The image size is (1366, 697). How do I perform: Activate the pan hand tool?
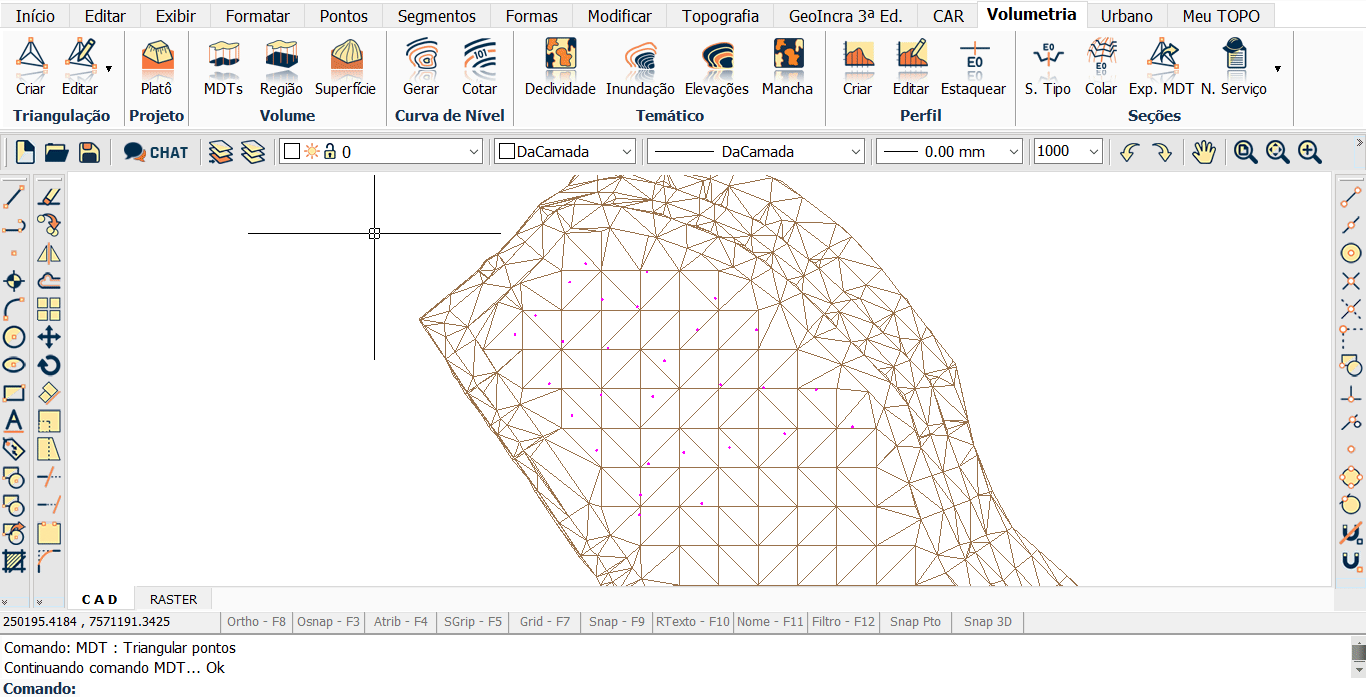click(x=1204, y=152)
